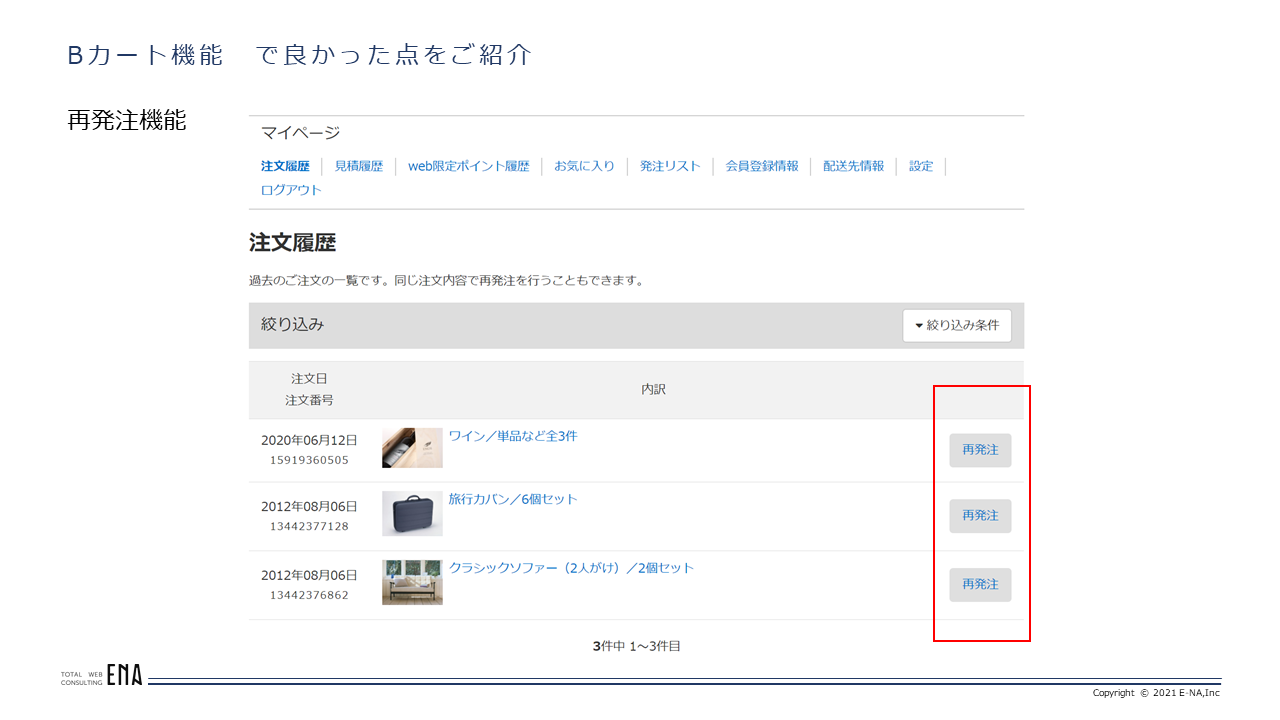
Task: Click the マイページ title
Action: 300,133
